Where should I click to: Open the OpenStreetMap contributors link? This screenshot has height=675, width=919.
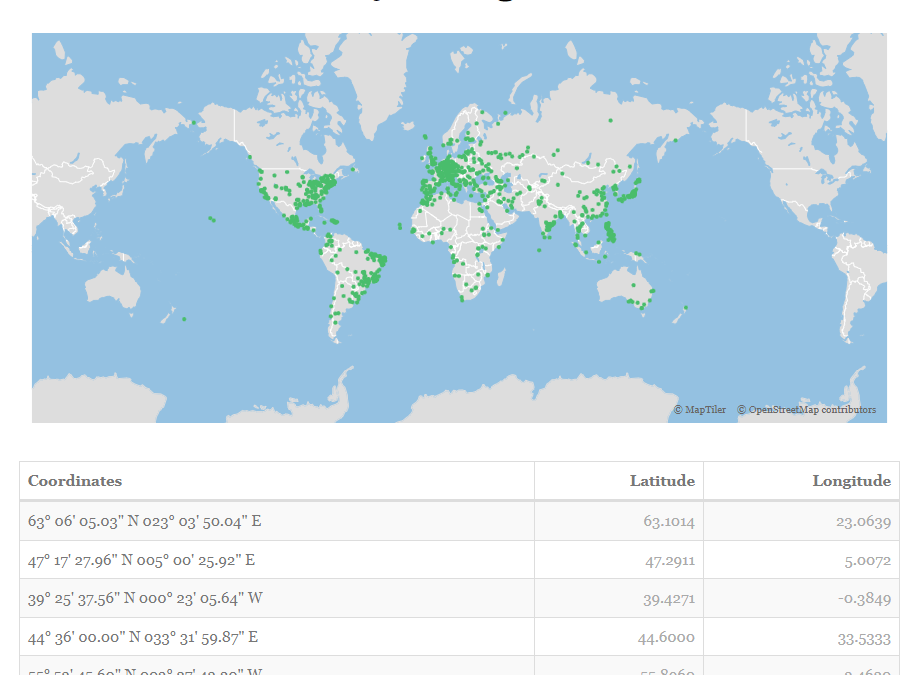click(806, 410)
